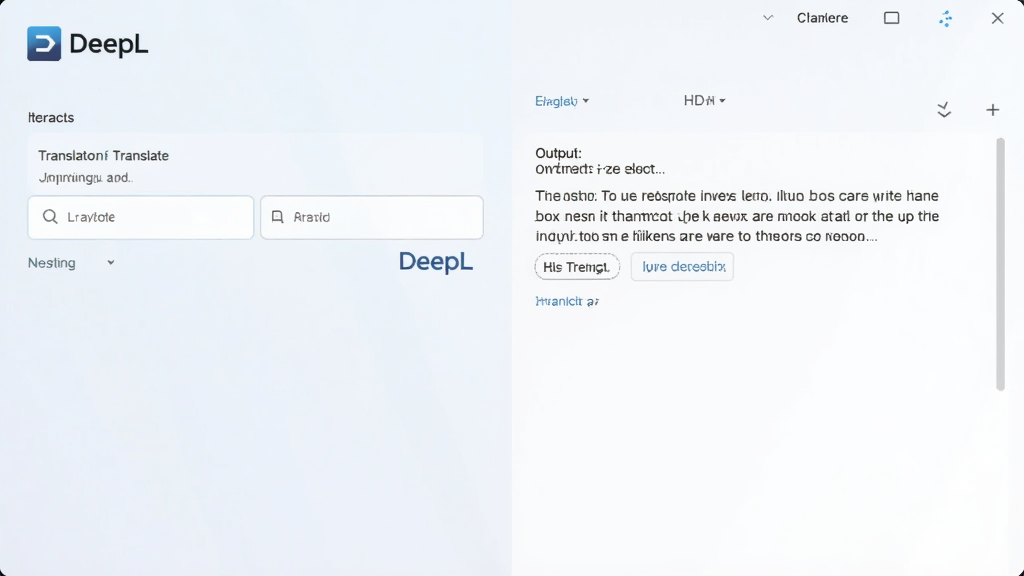Click the blue dotted sparkle icon in title bar
The width and height of the screenshot is (1024, 576).
[946, 19]
